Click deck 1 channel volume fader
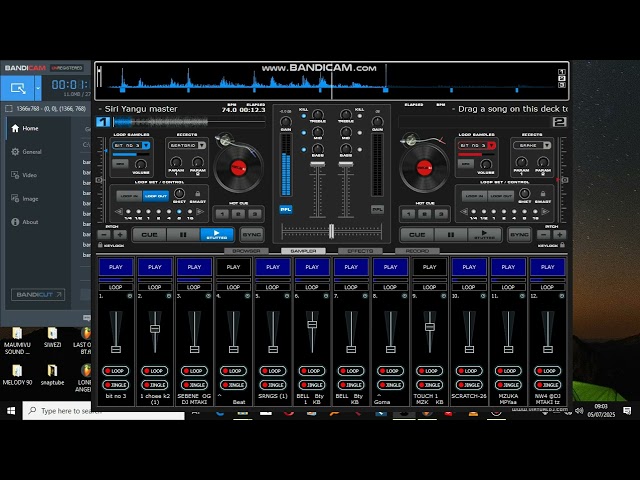 point(318,164)
